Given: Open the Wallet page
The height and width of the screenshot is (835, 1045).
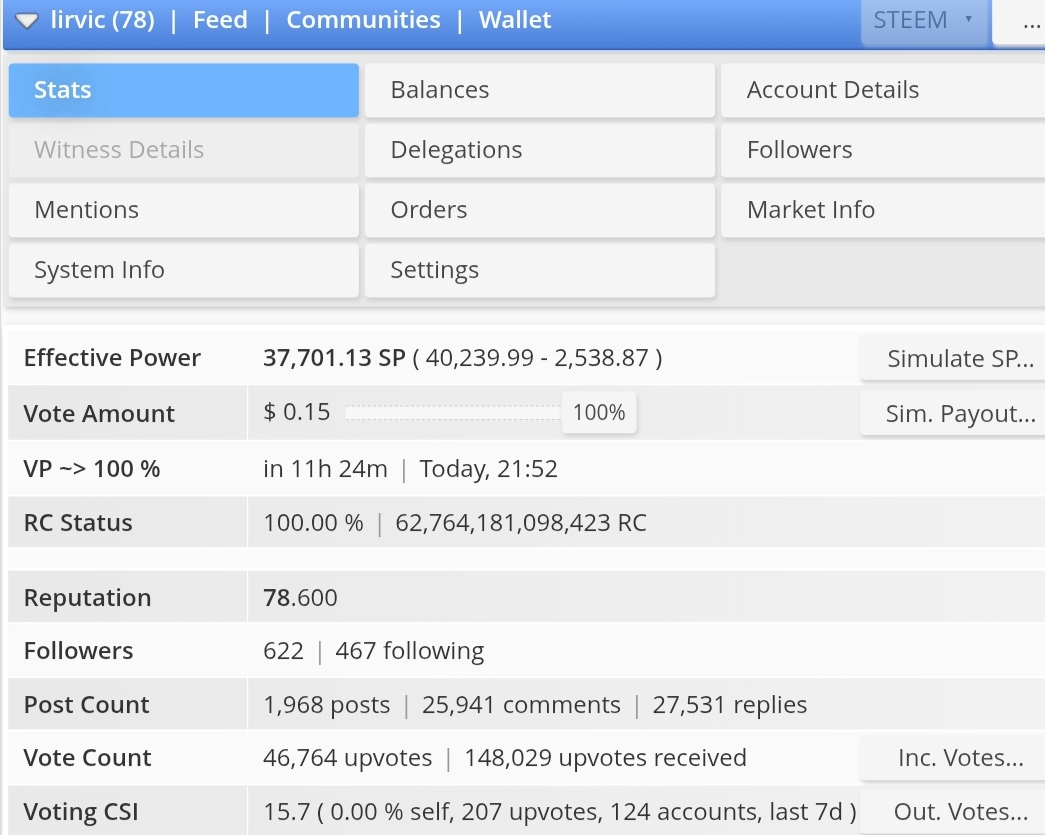Looking at the screenshot, I should click(x=515, y=20).
